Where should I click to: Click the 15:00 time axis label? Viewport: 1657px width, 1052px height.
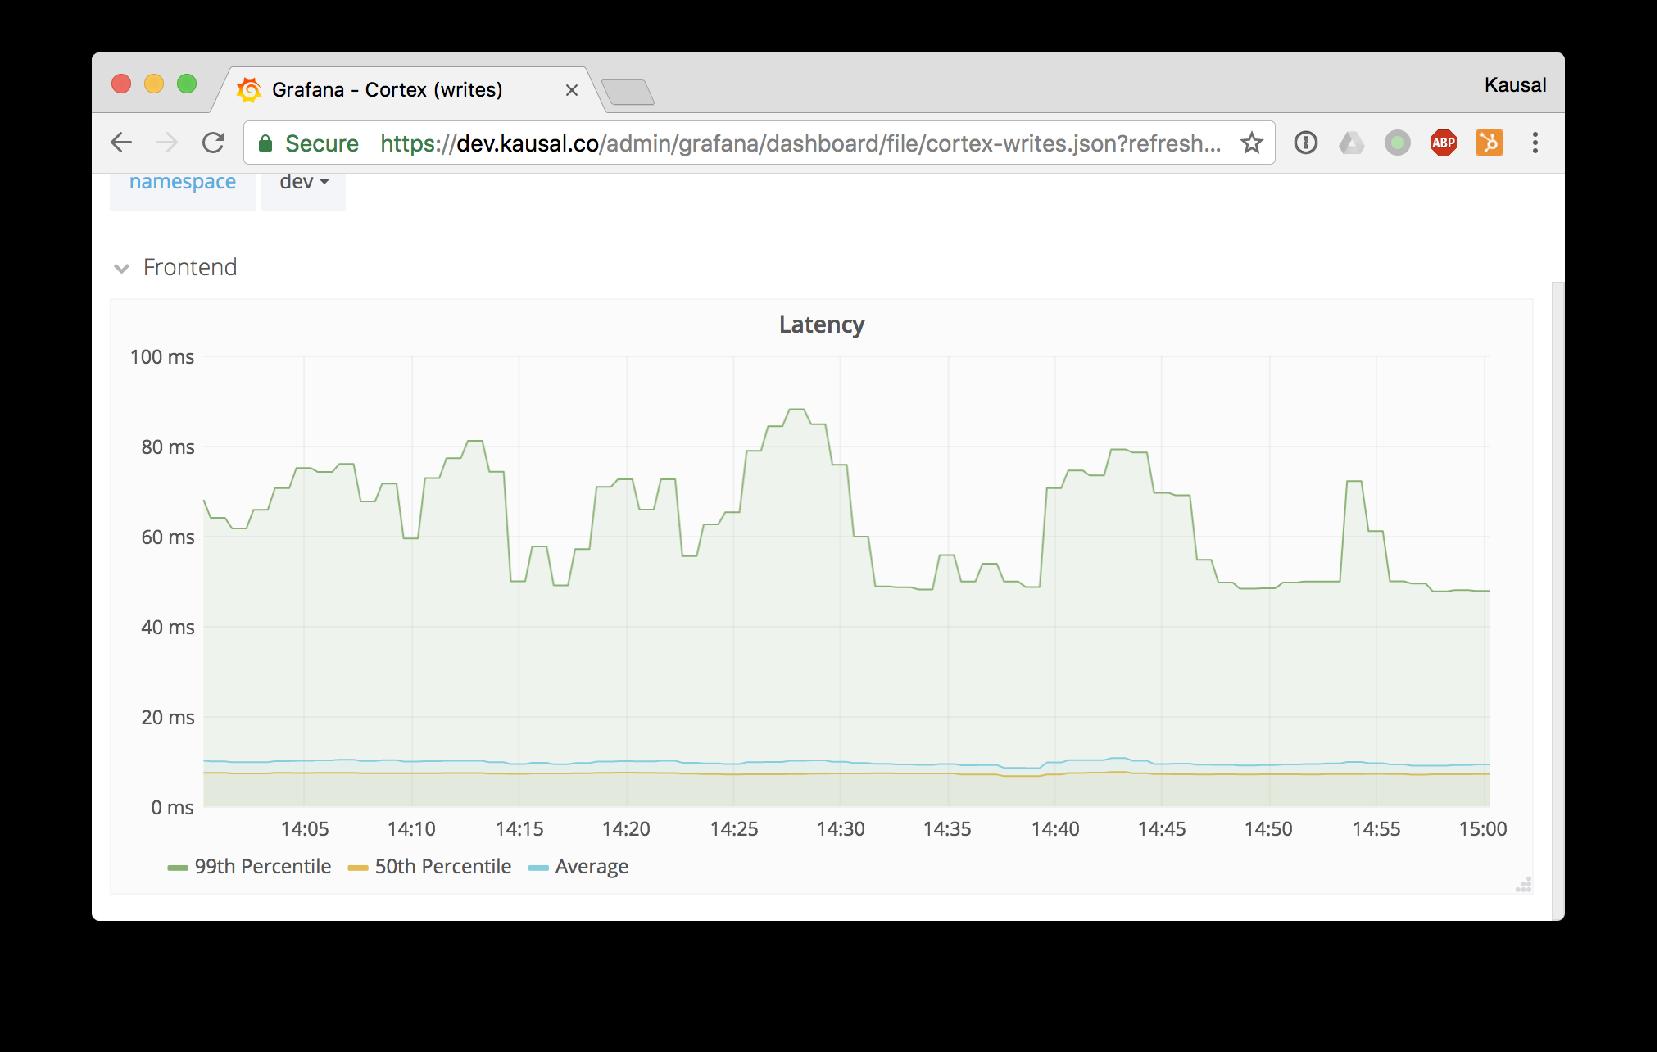pyautogui.click(x=1483, y=829)
